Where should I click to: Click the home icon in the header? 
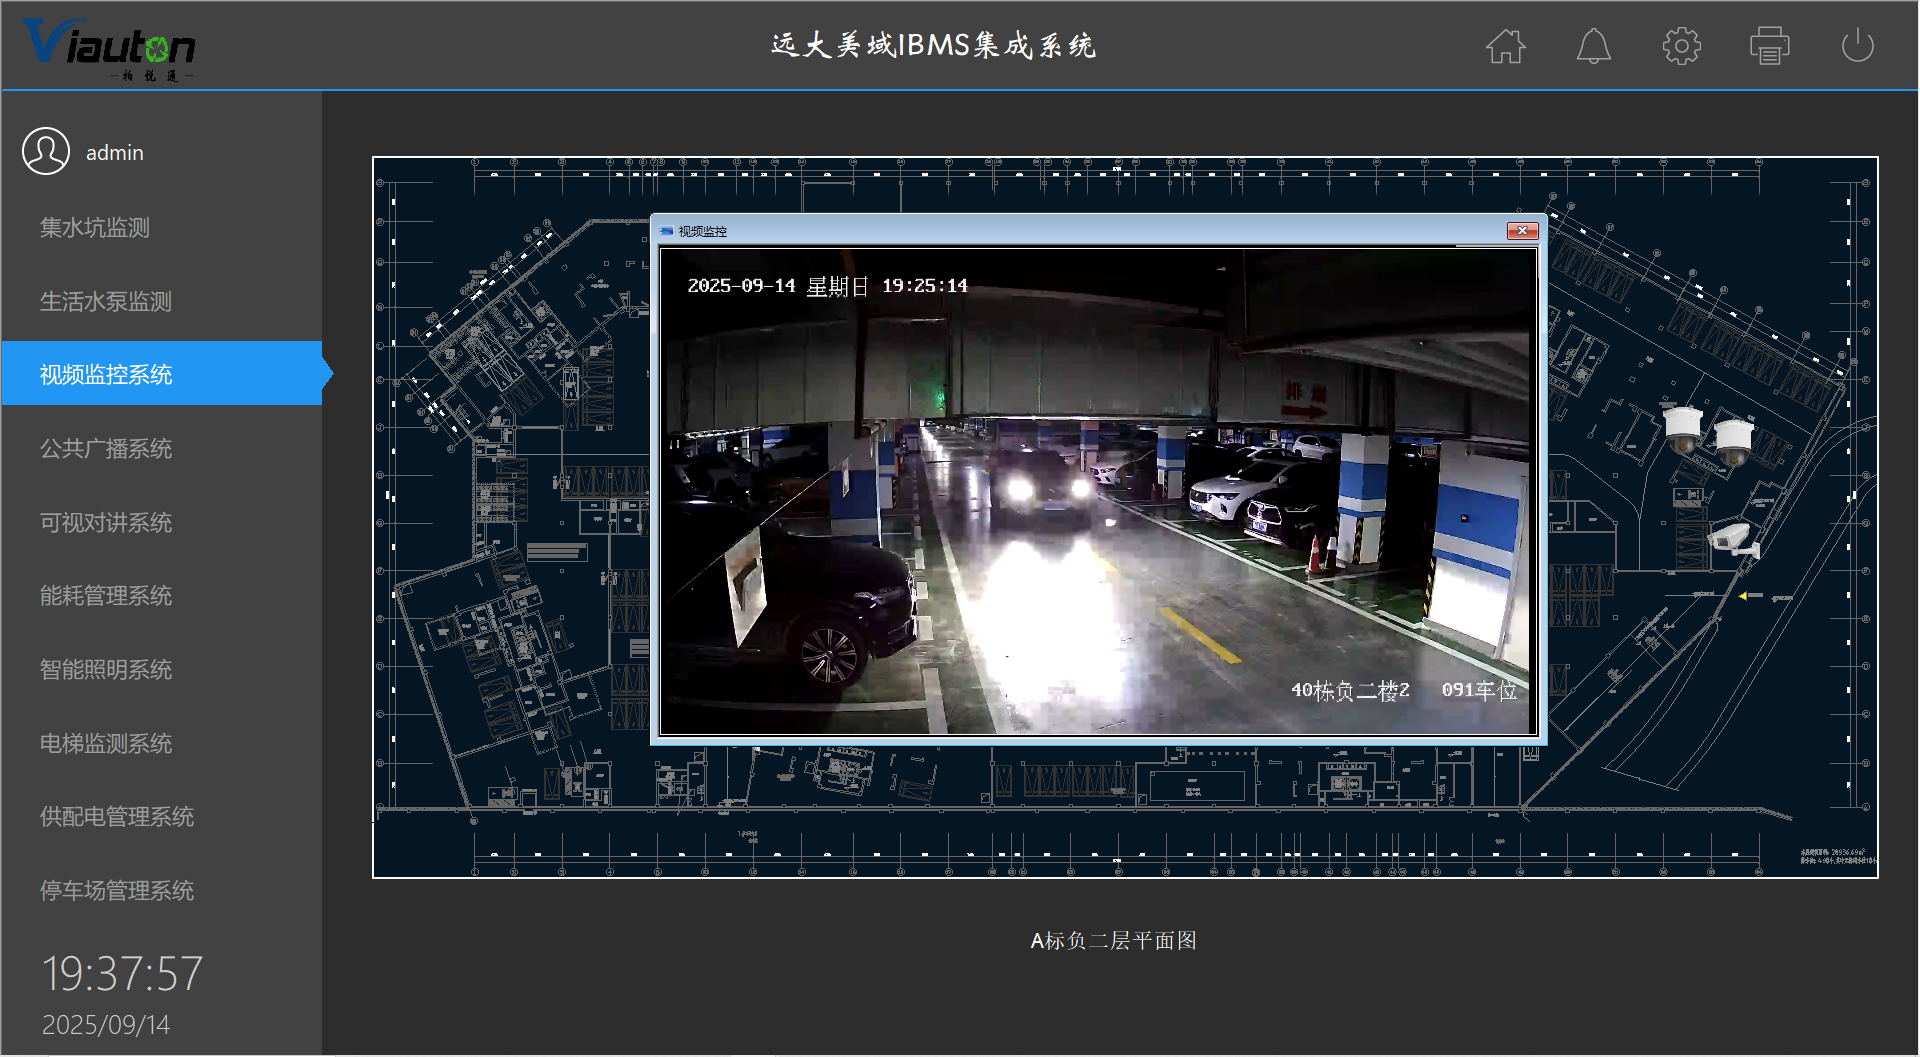1505,46
